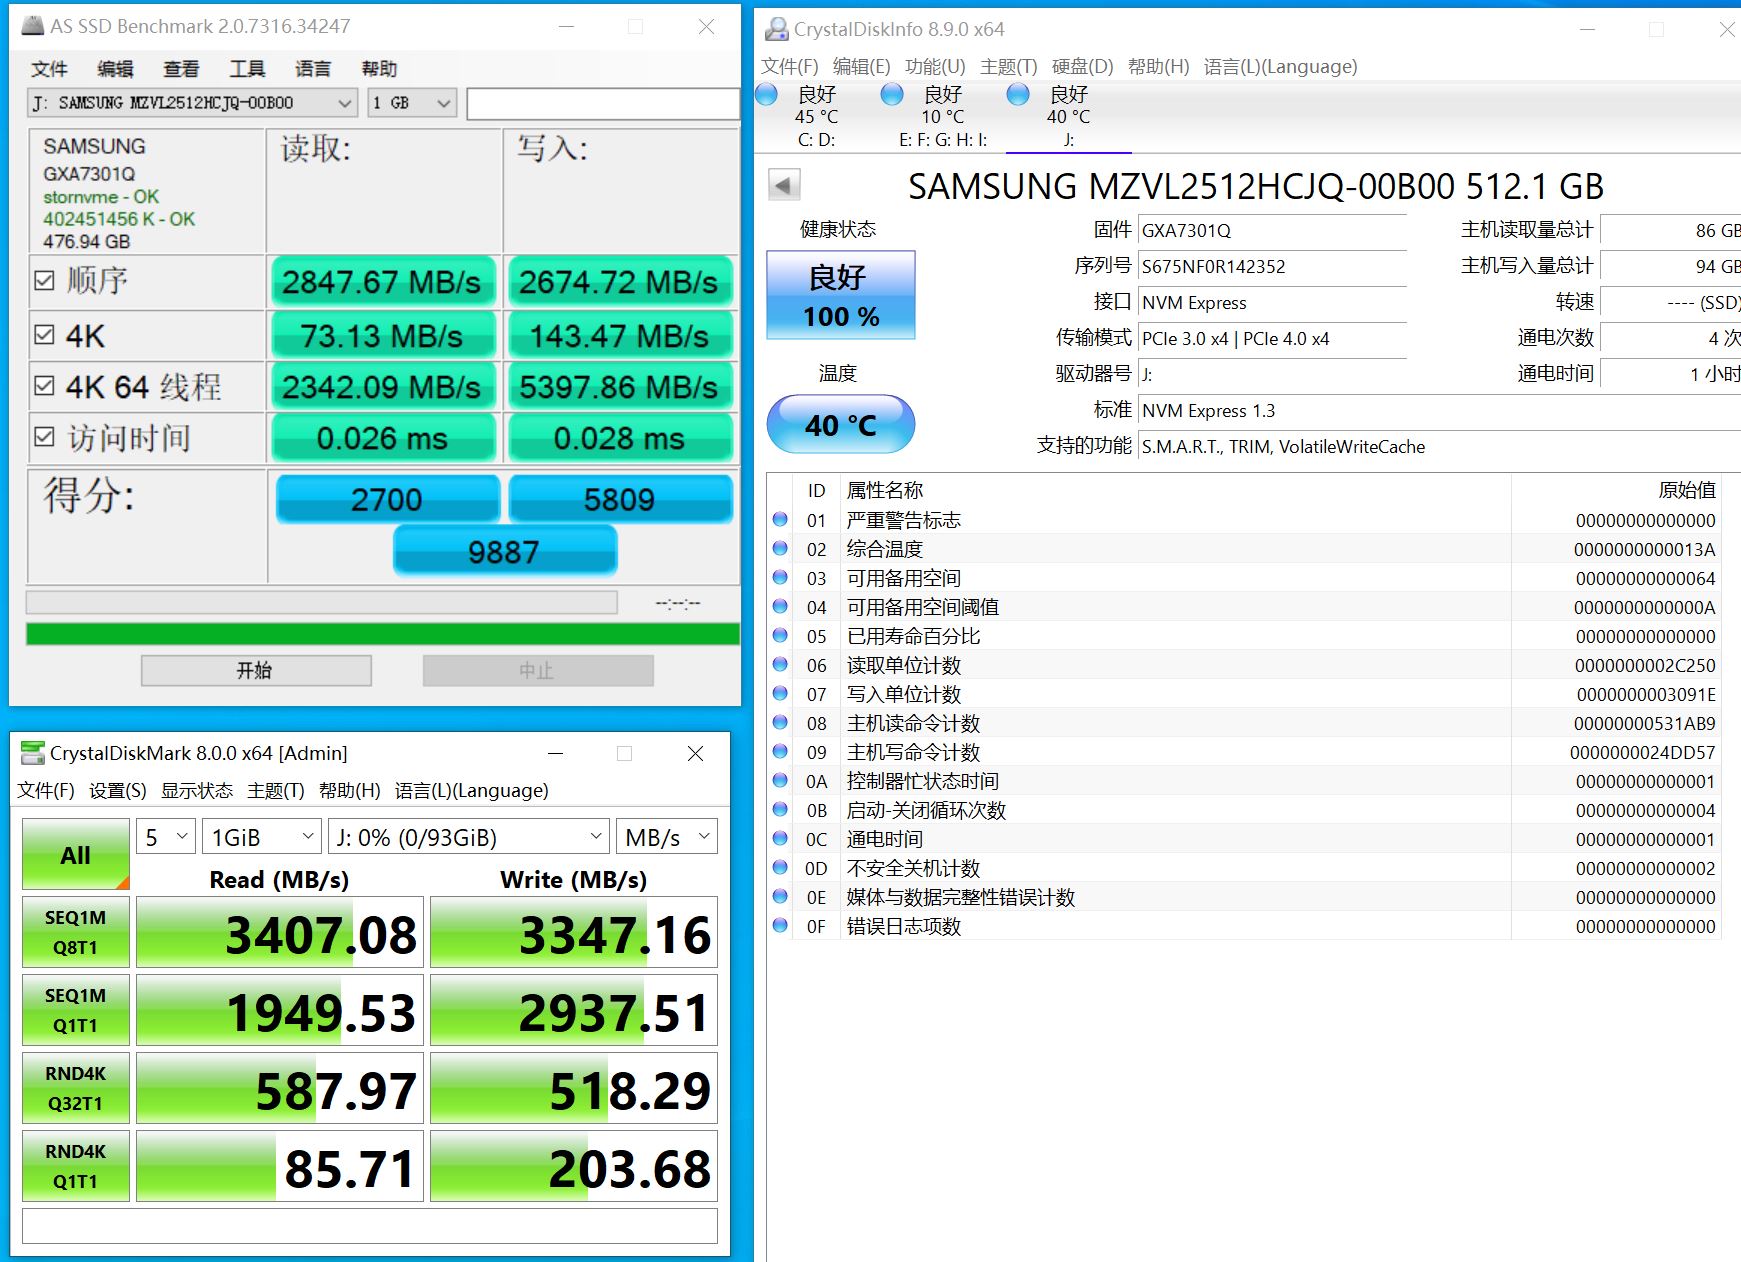Click the All button in CrystalDiskMark
1741x1262 pixels.
pyautogui.click(x=76, y=855)
